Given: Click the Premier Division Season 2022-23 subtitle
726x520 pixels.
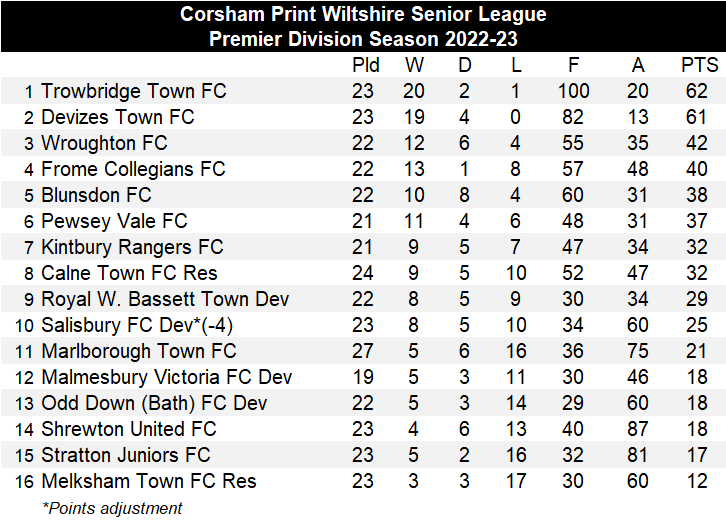Looking at the screenshot, I should click(x=363, y=39).
